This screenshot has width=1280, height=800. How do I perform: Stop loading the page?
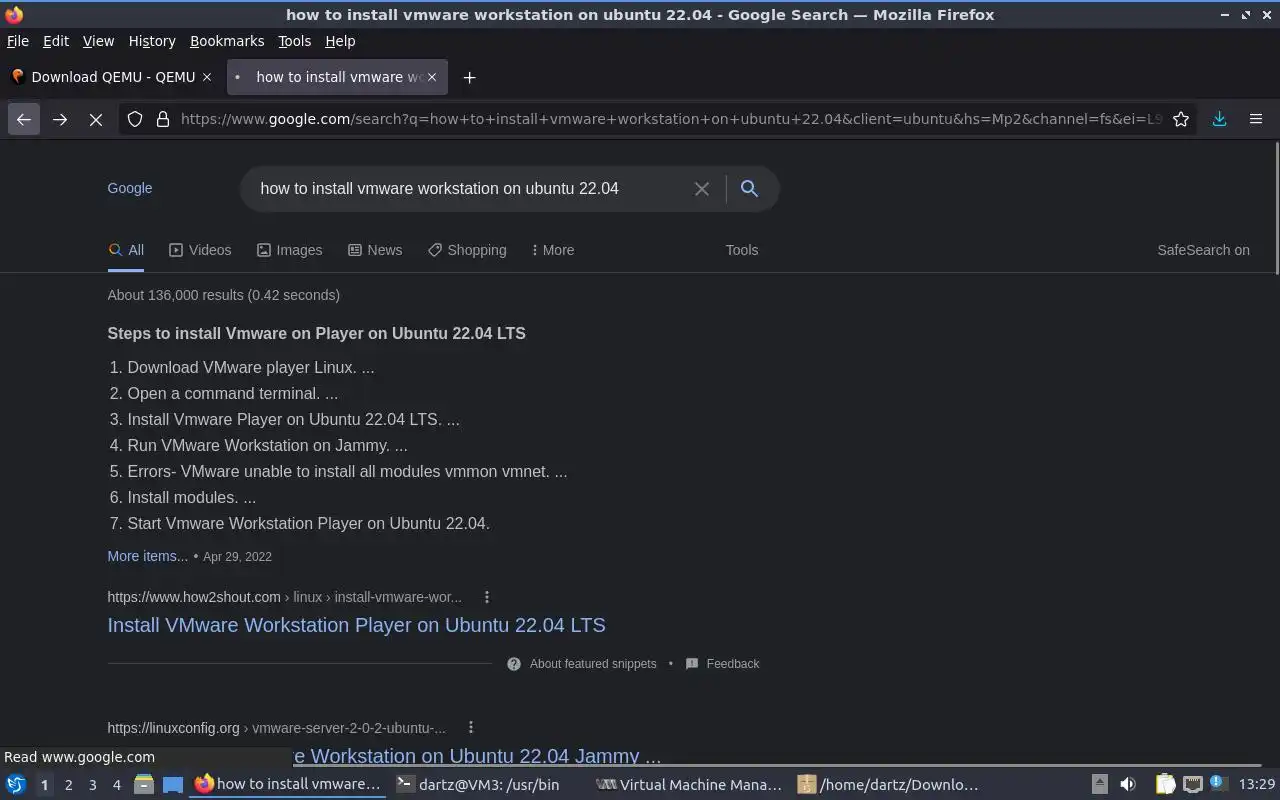click(x=96, y=119)
